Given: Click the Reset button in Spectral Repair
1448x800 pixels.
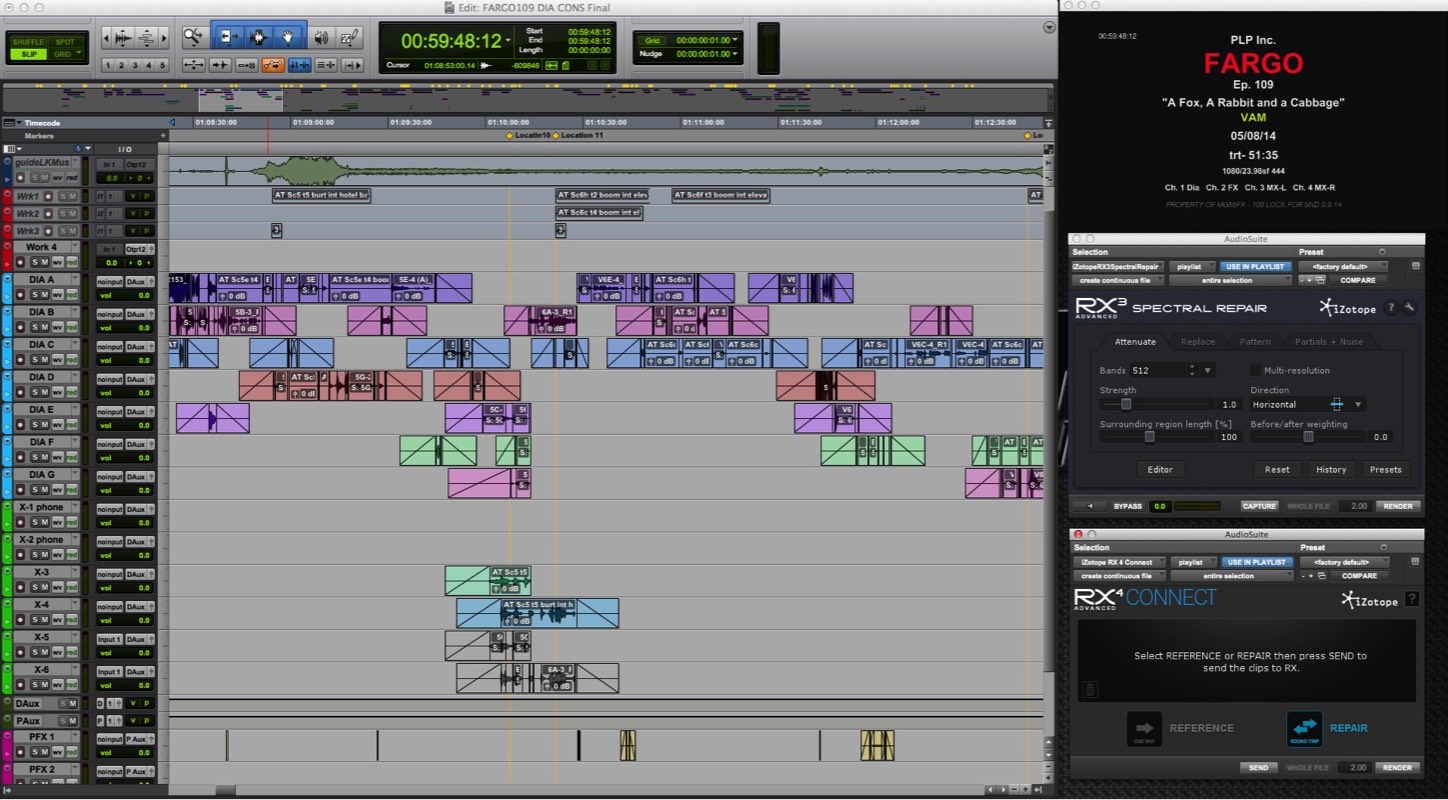Looking at the screenshot, I should pyautogui.click(x=1277, y=469).
